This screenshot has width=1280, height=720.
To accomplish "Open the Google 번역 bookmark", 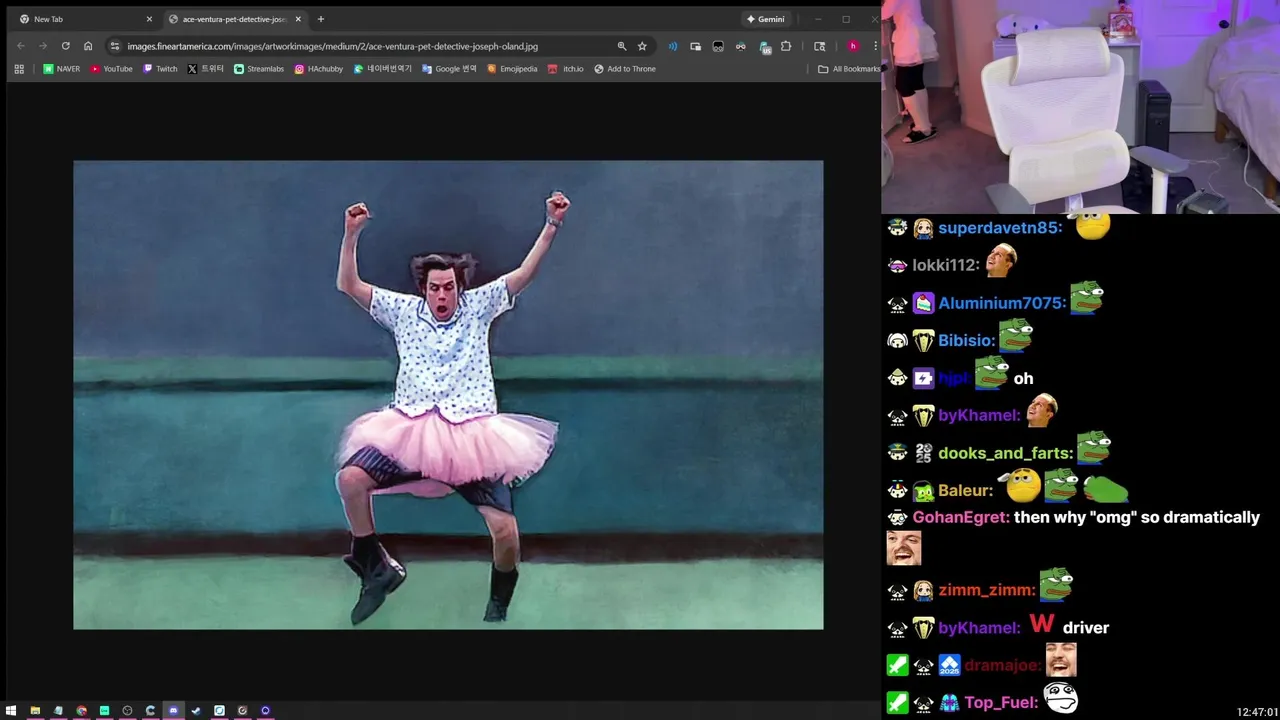I will pos(449,69).
